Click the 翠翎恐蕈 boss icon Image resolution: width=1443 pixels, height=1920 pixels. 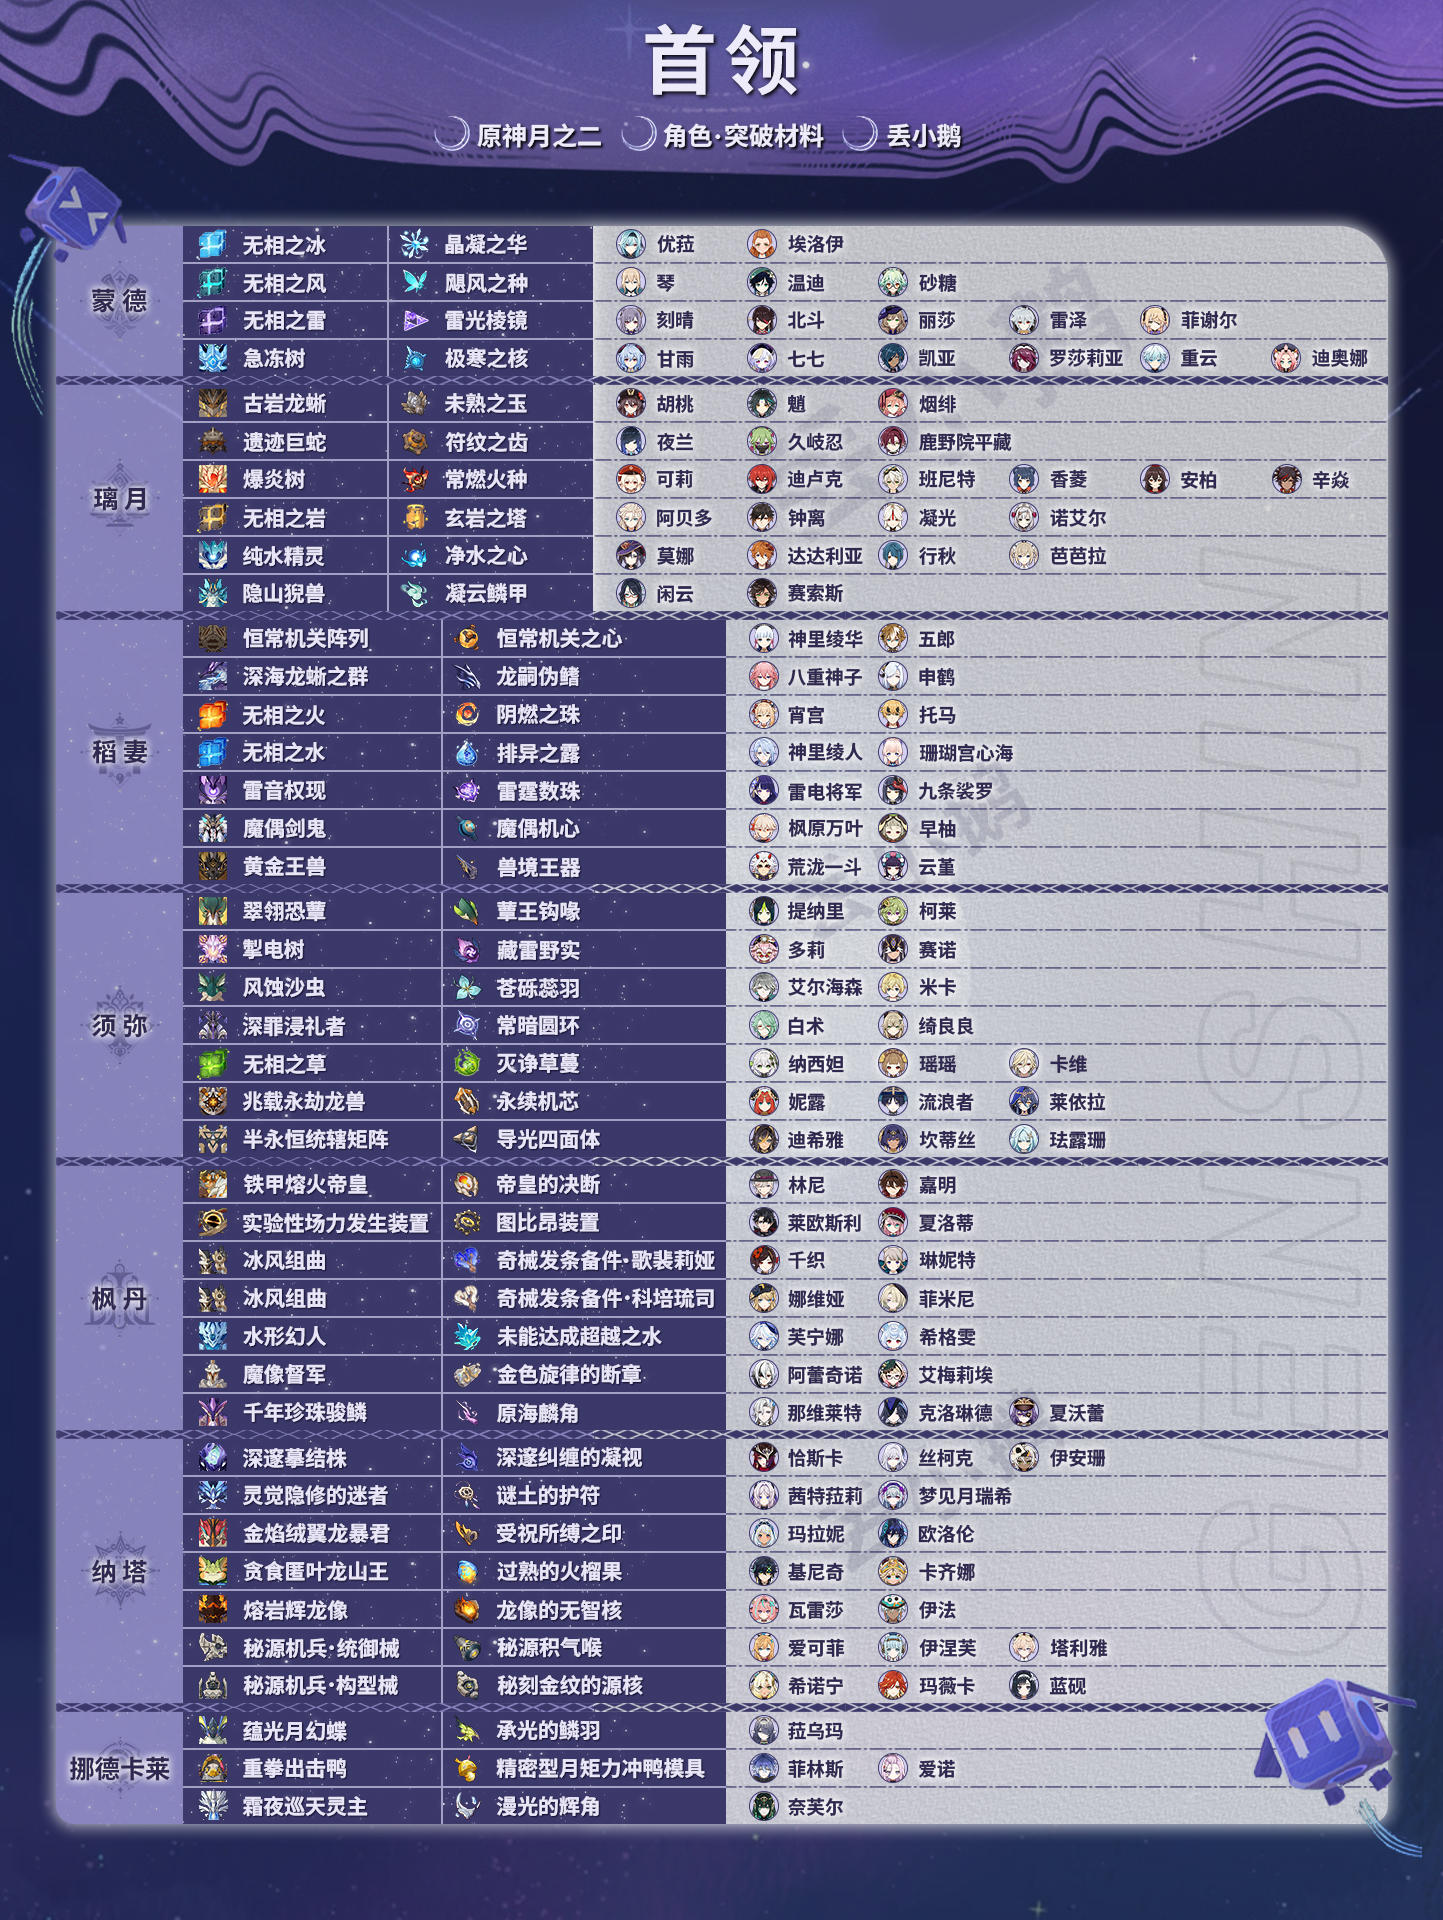(x=212, y=912)
